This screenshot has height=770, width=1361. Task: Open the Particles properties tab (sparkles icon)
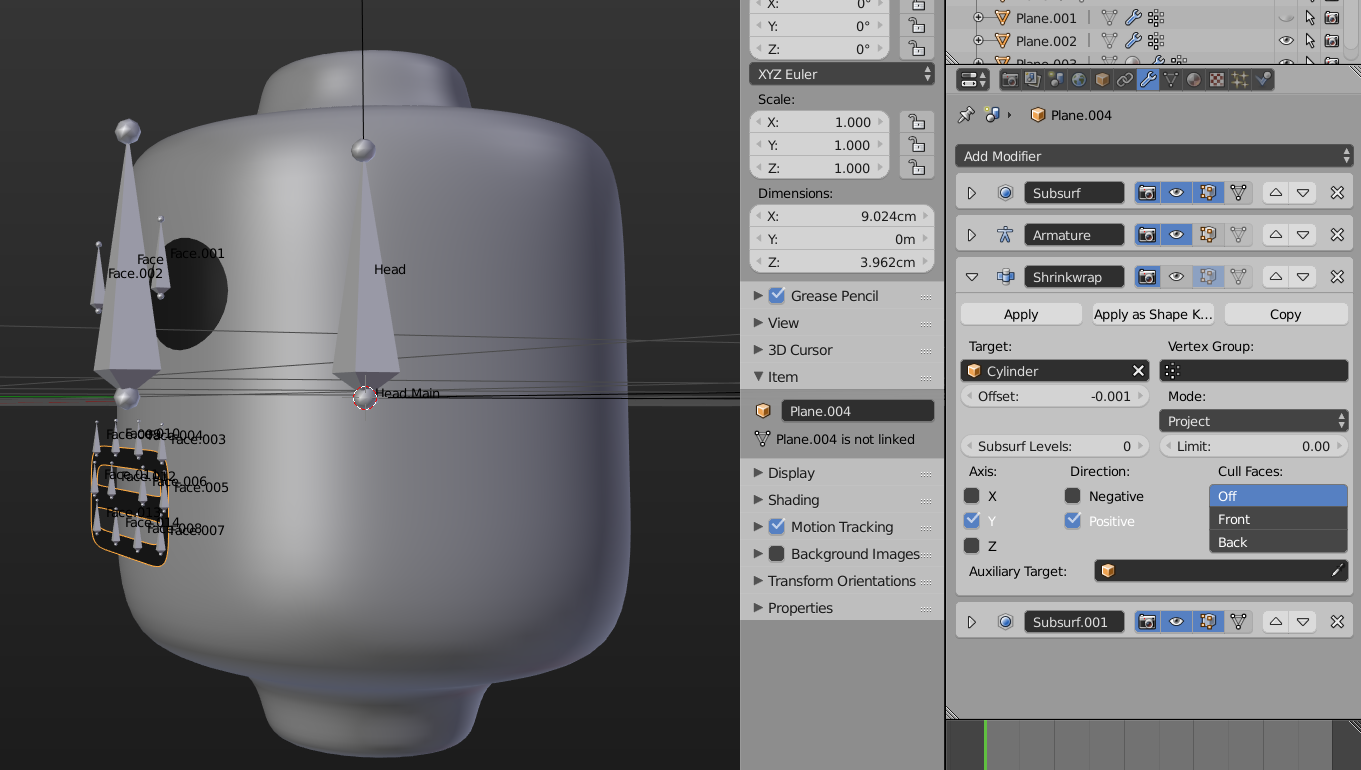[1240, 80]
